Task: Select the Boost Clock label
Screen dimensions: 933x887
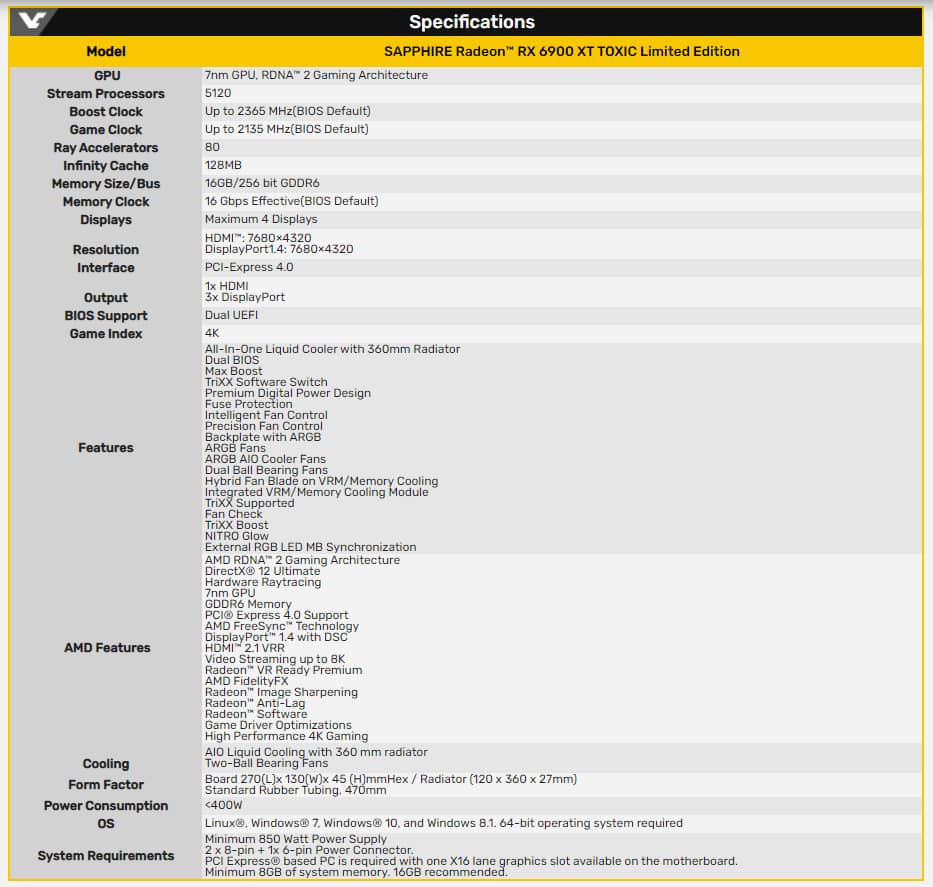Action: (x=106, y=112)
